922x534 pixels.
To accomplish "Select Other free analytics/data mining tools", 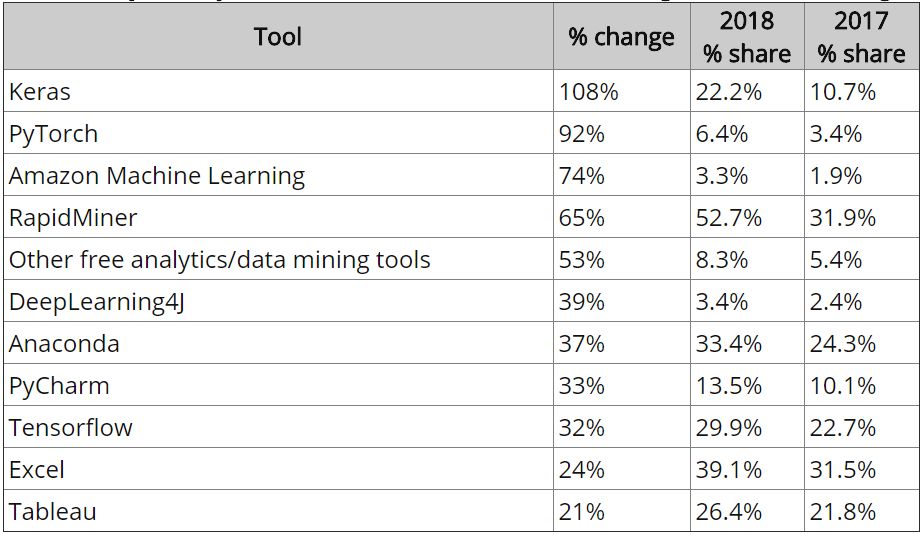I will coord(220,260).
